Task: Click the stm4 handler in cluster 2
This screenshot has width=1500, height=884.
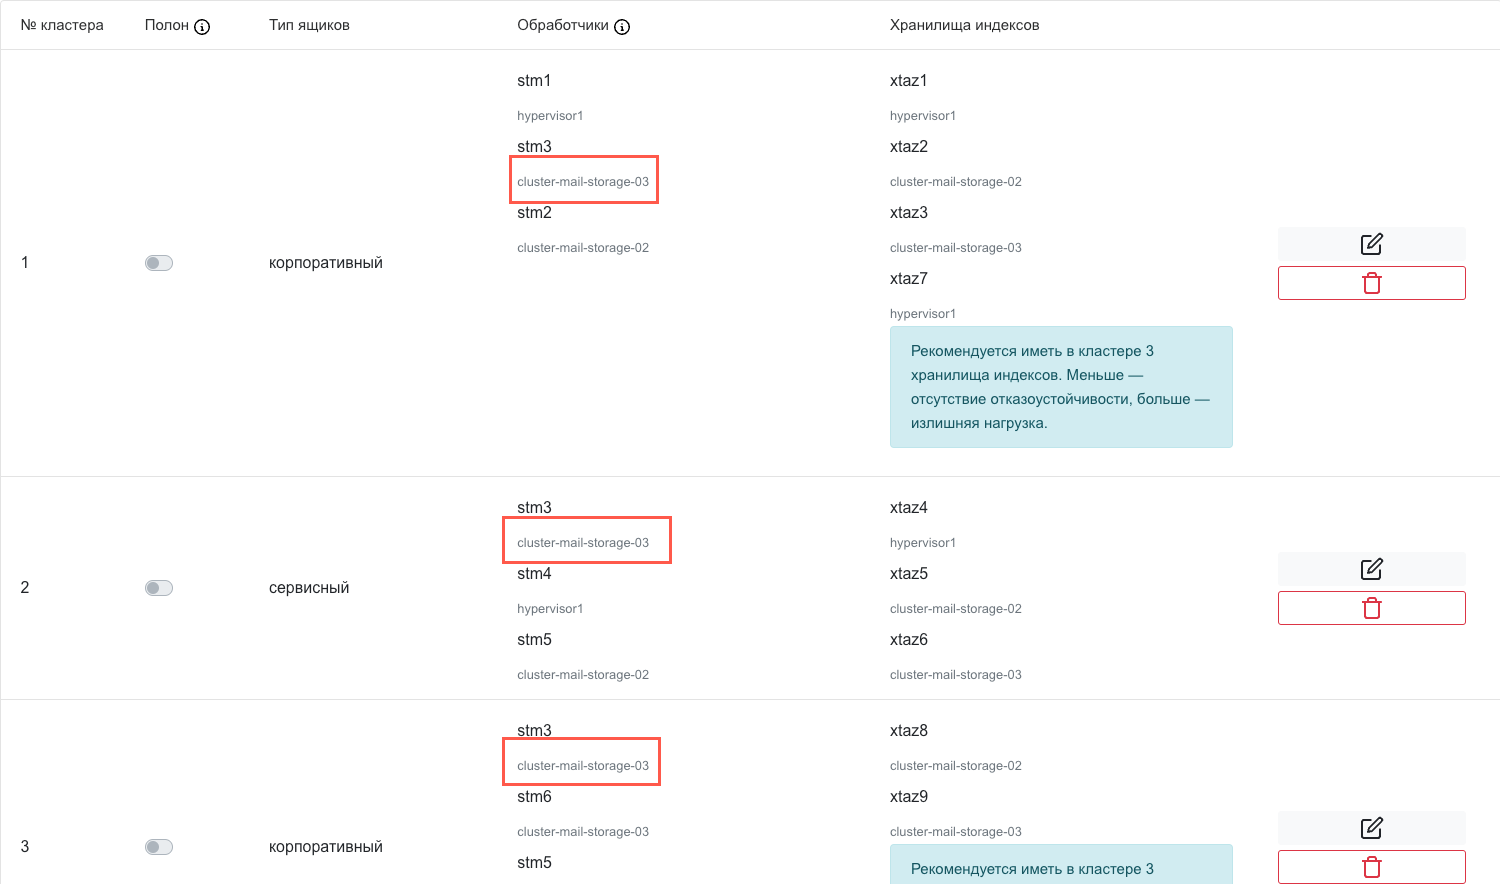Action: click(534, 574)
